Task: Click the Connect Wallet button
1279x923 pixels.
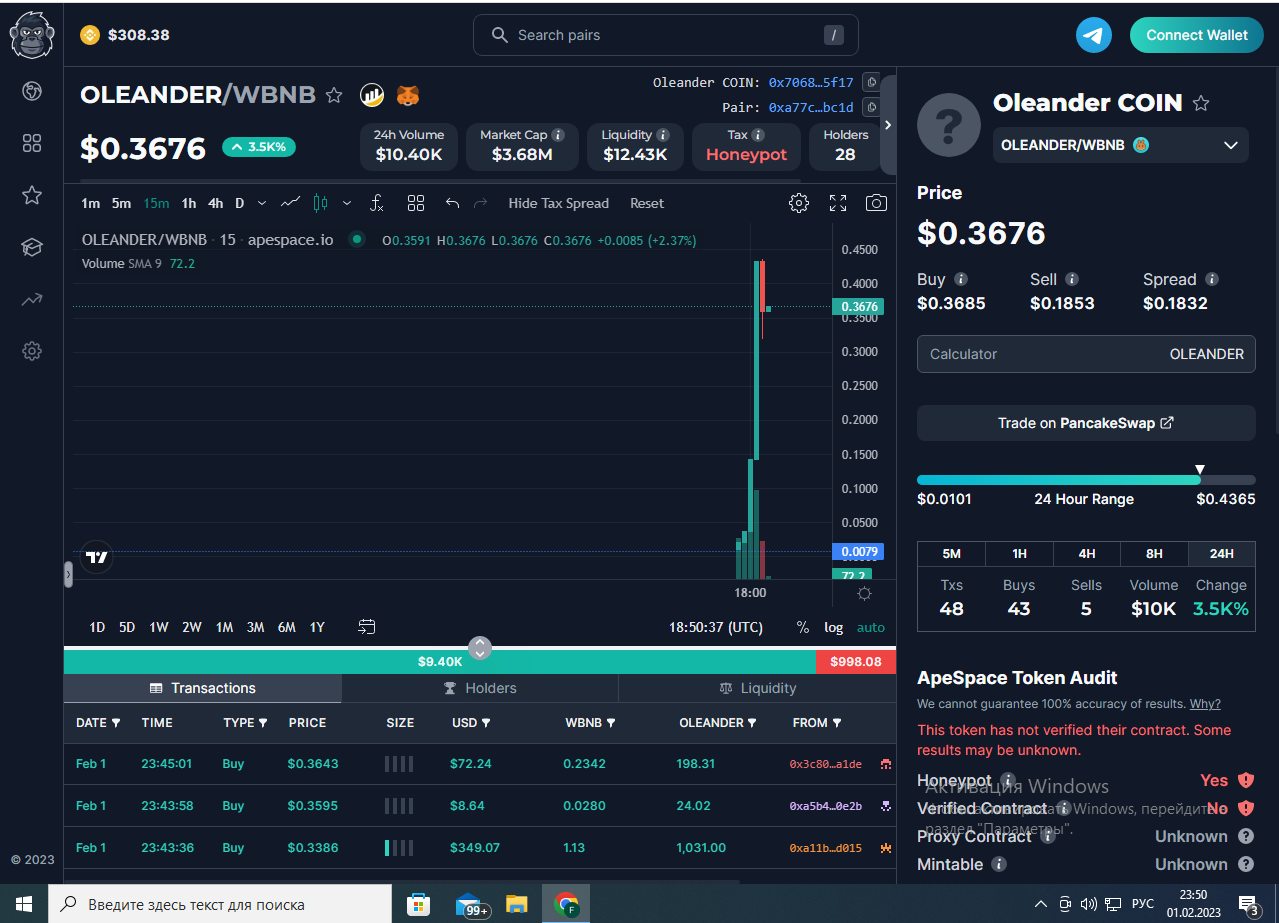Action: click(1196, 35)
